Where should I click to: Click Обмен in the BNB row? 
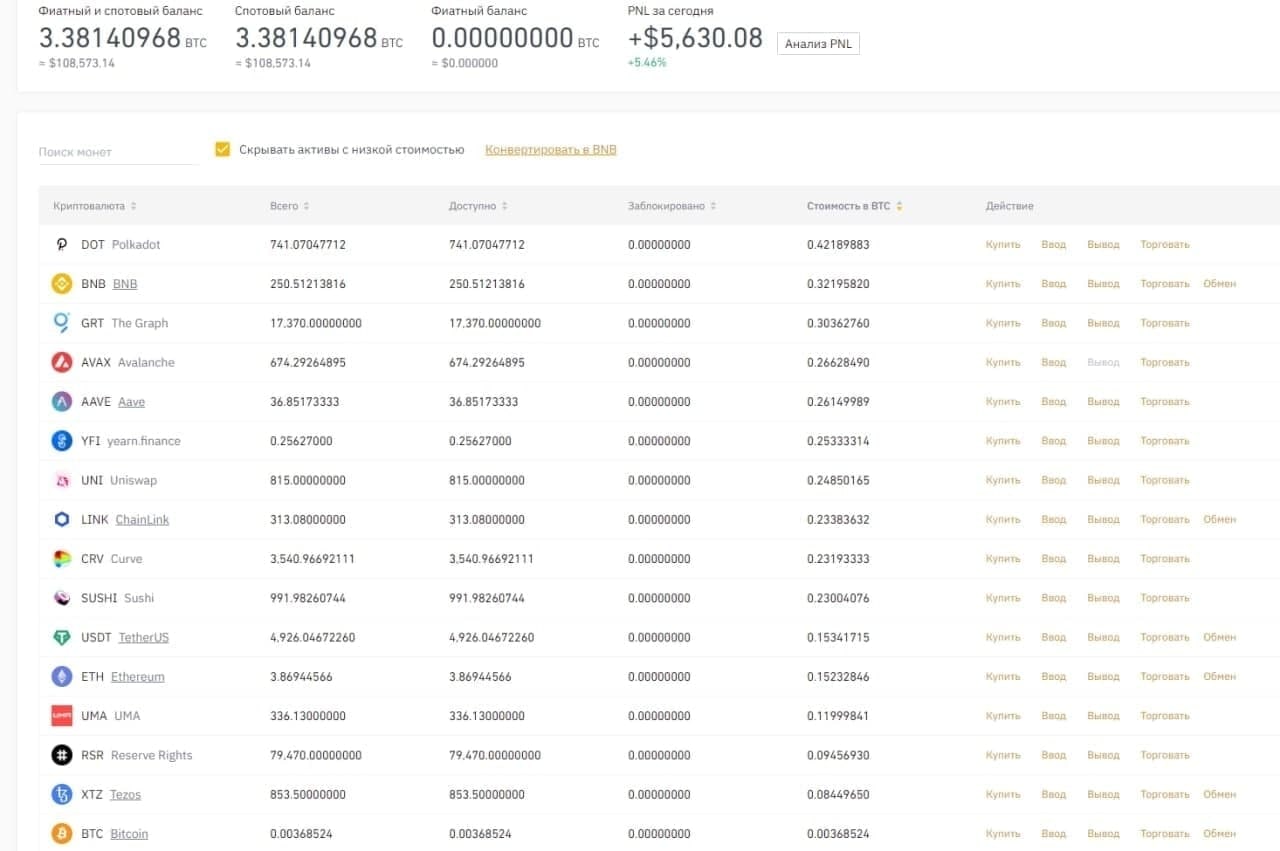point(1220,284)
